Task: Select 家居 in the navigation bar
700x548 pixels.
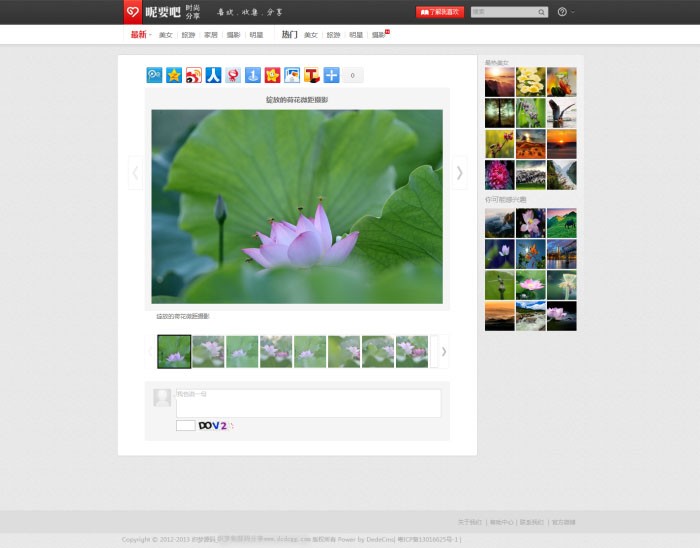Action: coord(210,35)
